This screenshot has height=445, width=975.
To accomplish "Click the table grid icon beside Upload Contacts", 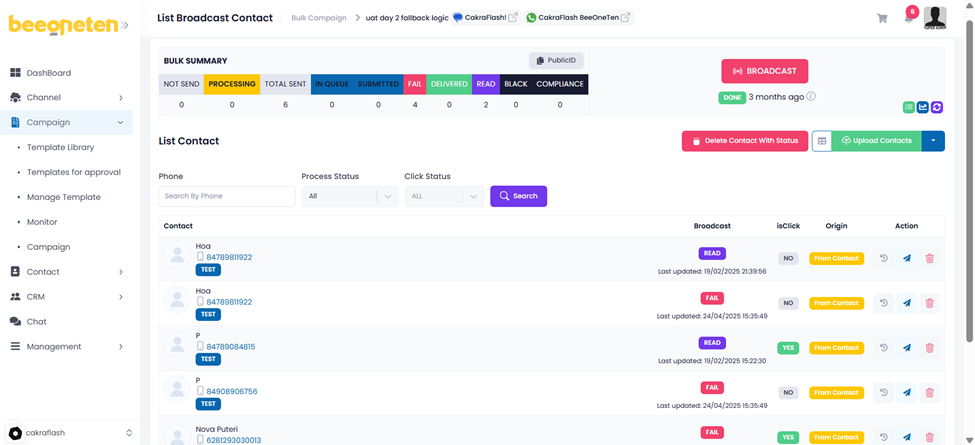I will point(822,141).
